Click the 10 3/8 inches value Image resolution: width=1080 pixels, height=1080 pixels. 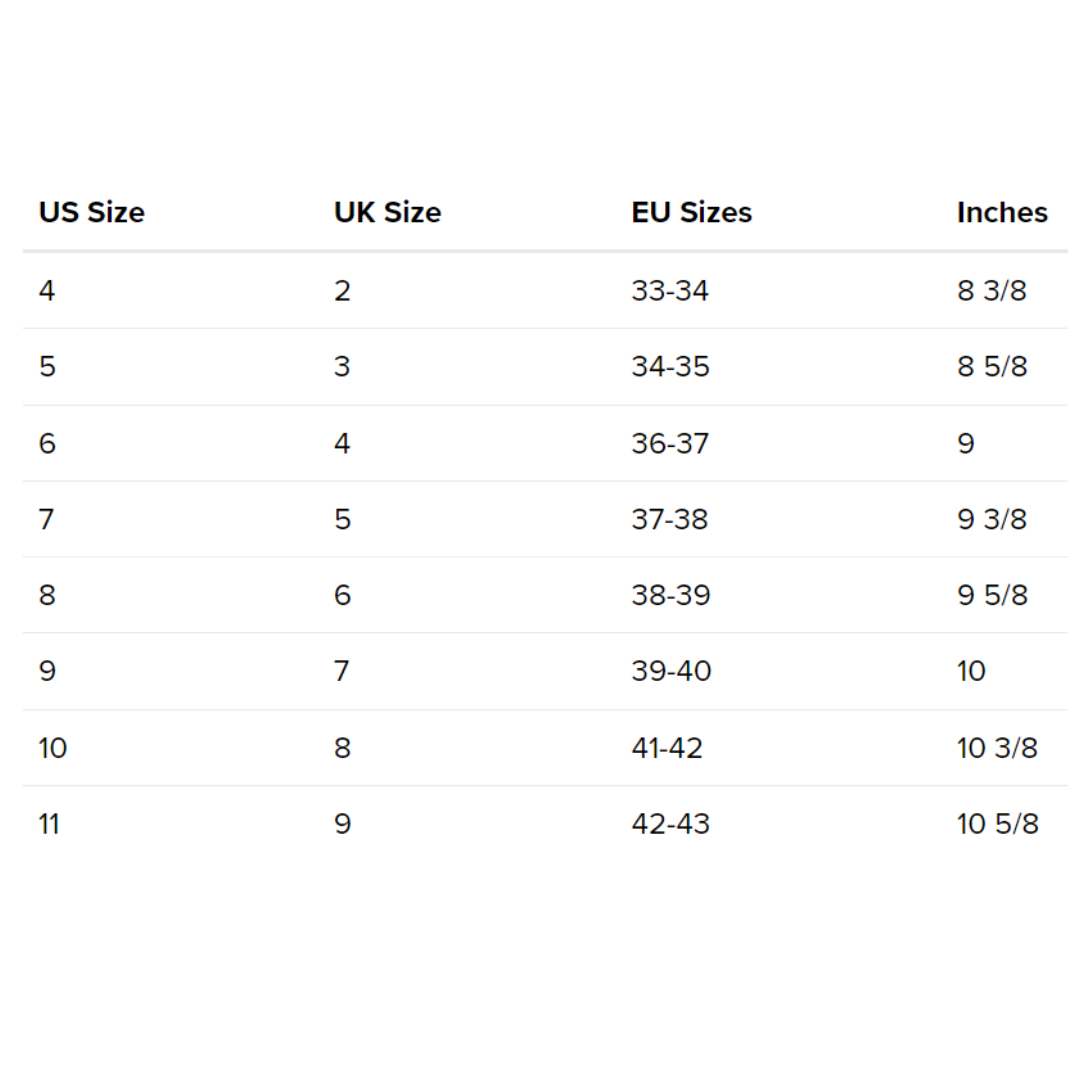tap(997, 747)
